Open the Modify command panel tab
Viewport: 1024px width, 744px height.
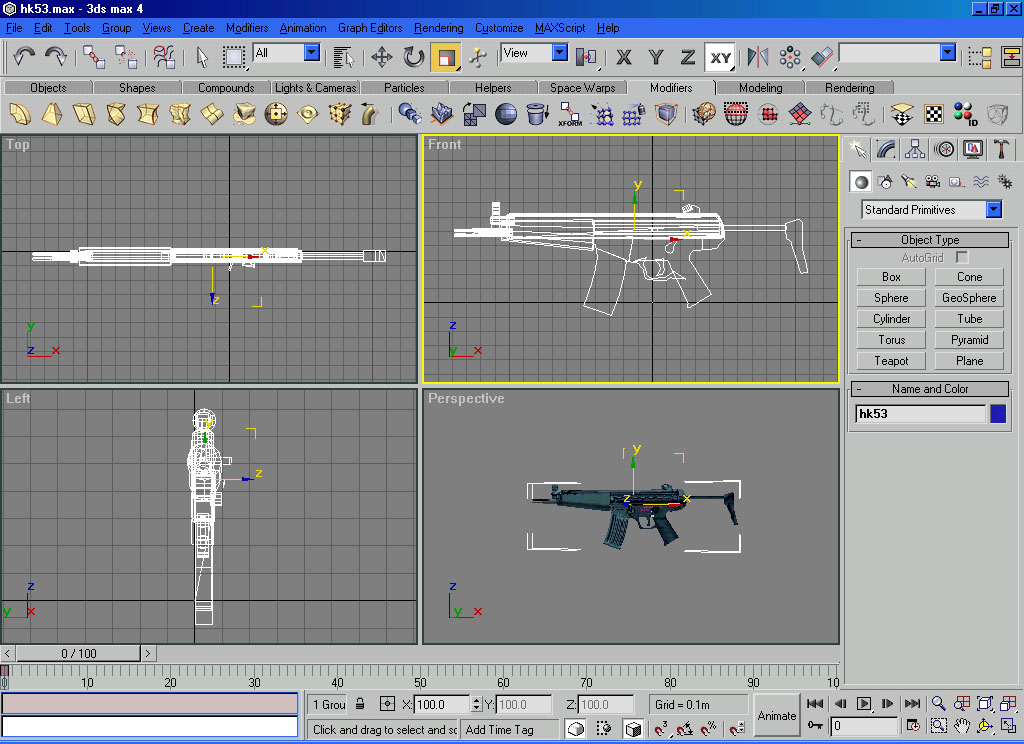(x=886, y=149)
